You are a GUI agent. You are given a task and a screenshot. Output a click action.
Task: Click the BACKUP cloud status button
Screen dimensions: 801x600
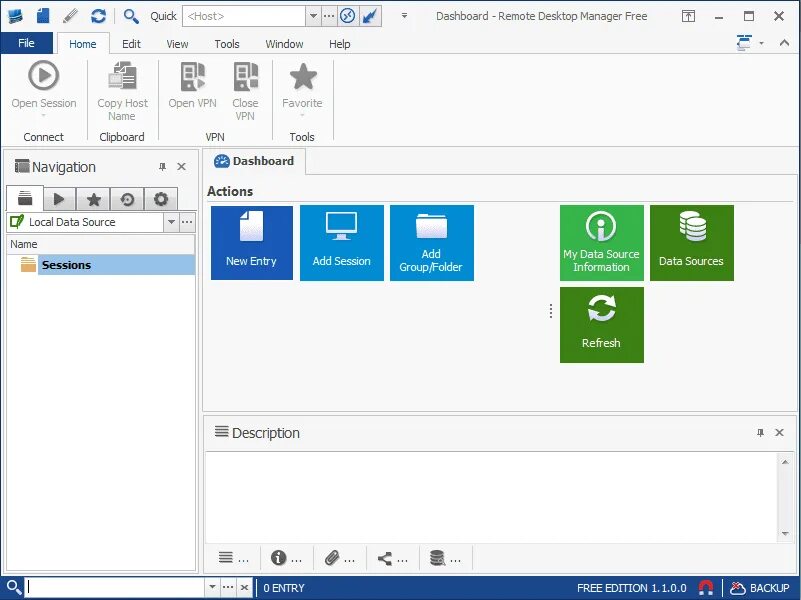click(759, 588)
